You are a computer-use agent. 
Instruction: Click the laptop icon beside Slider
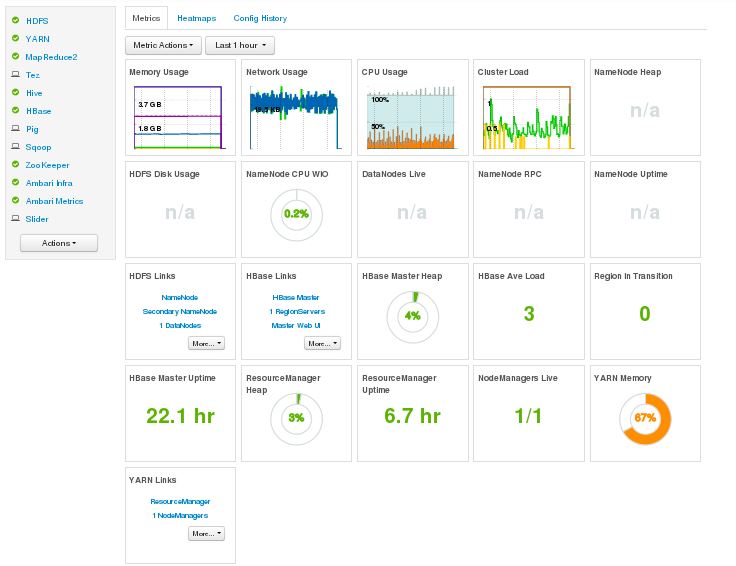(x=15, y=219)
